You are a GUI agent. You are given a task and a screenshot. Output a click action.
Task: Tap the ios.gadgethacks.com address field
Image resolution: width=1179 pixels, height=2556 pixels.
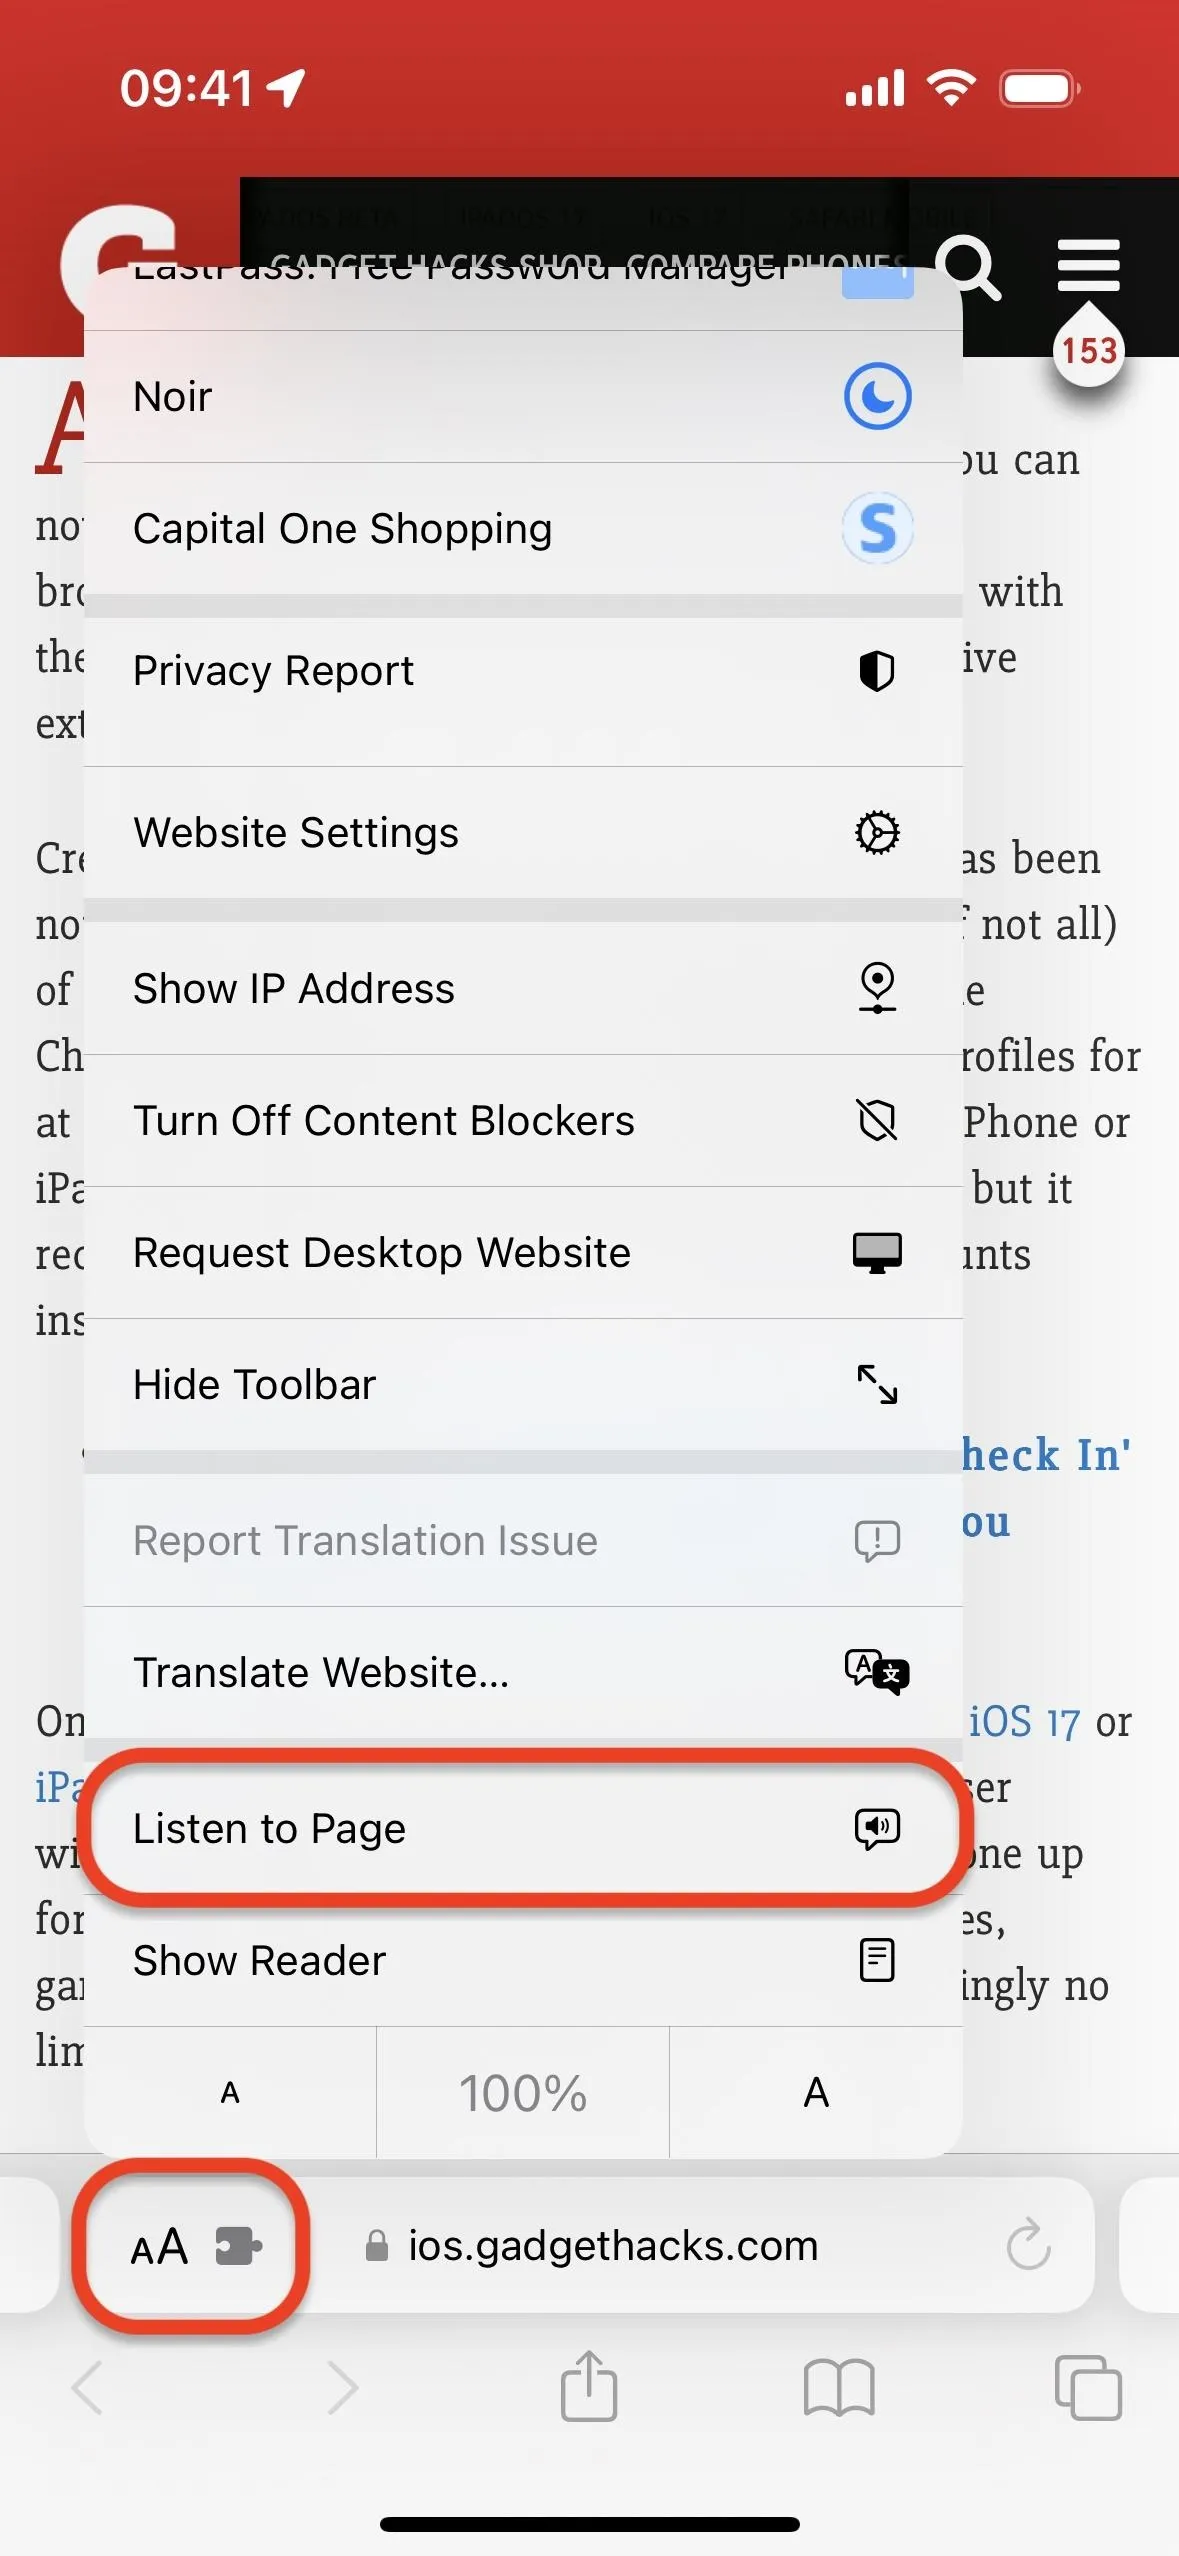(x=613, y=2246)
